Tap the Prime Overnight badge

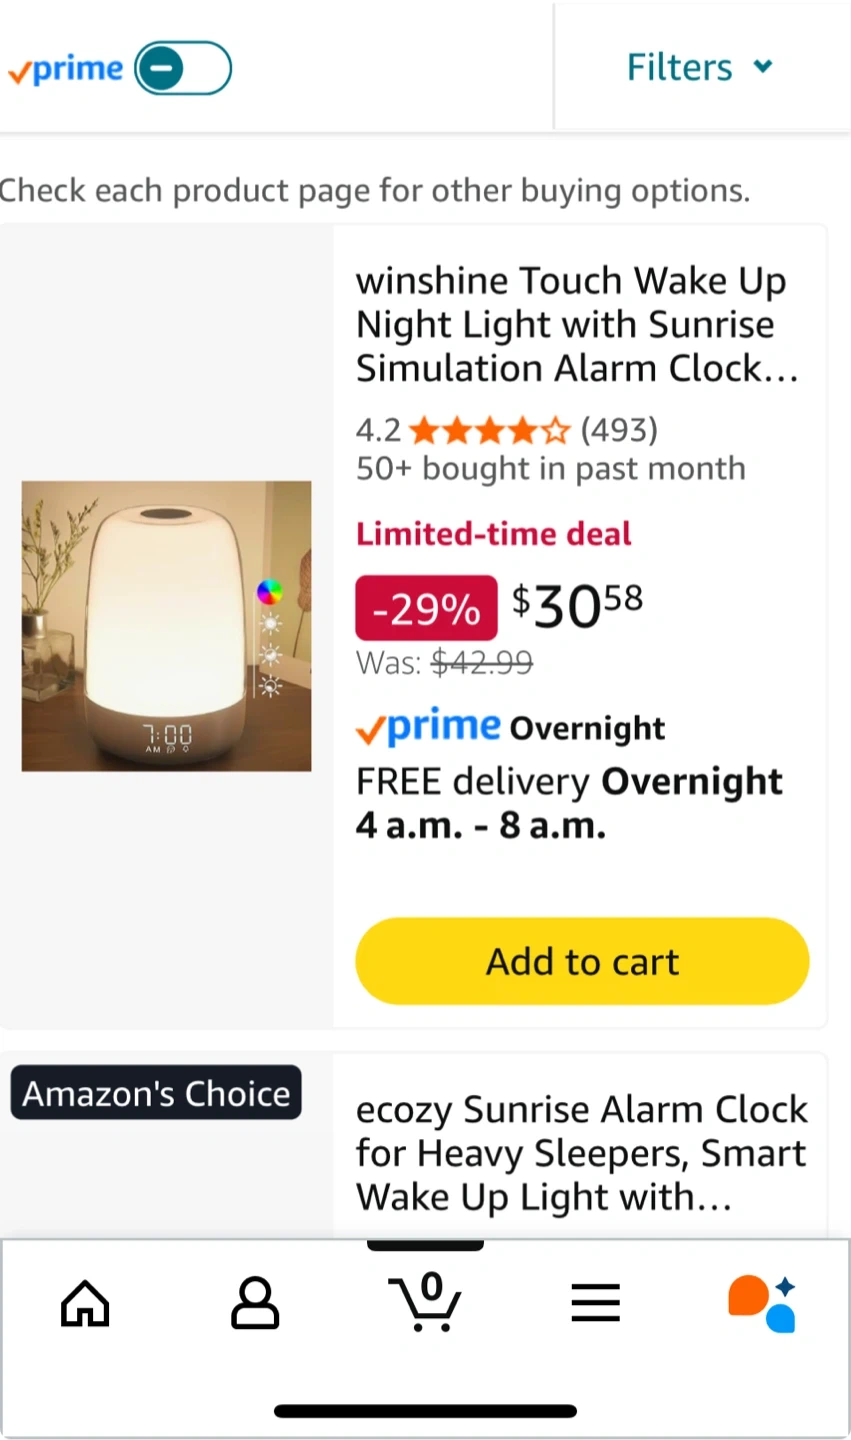(510, 728)
